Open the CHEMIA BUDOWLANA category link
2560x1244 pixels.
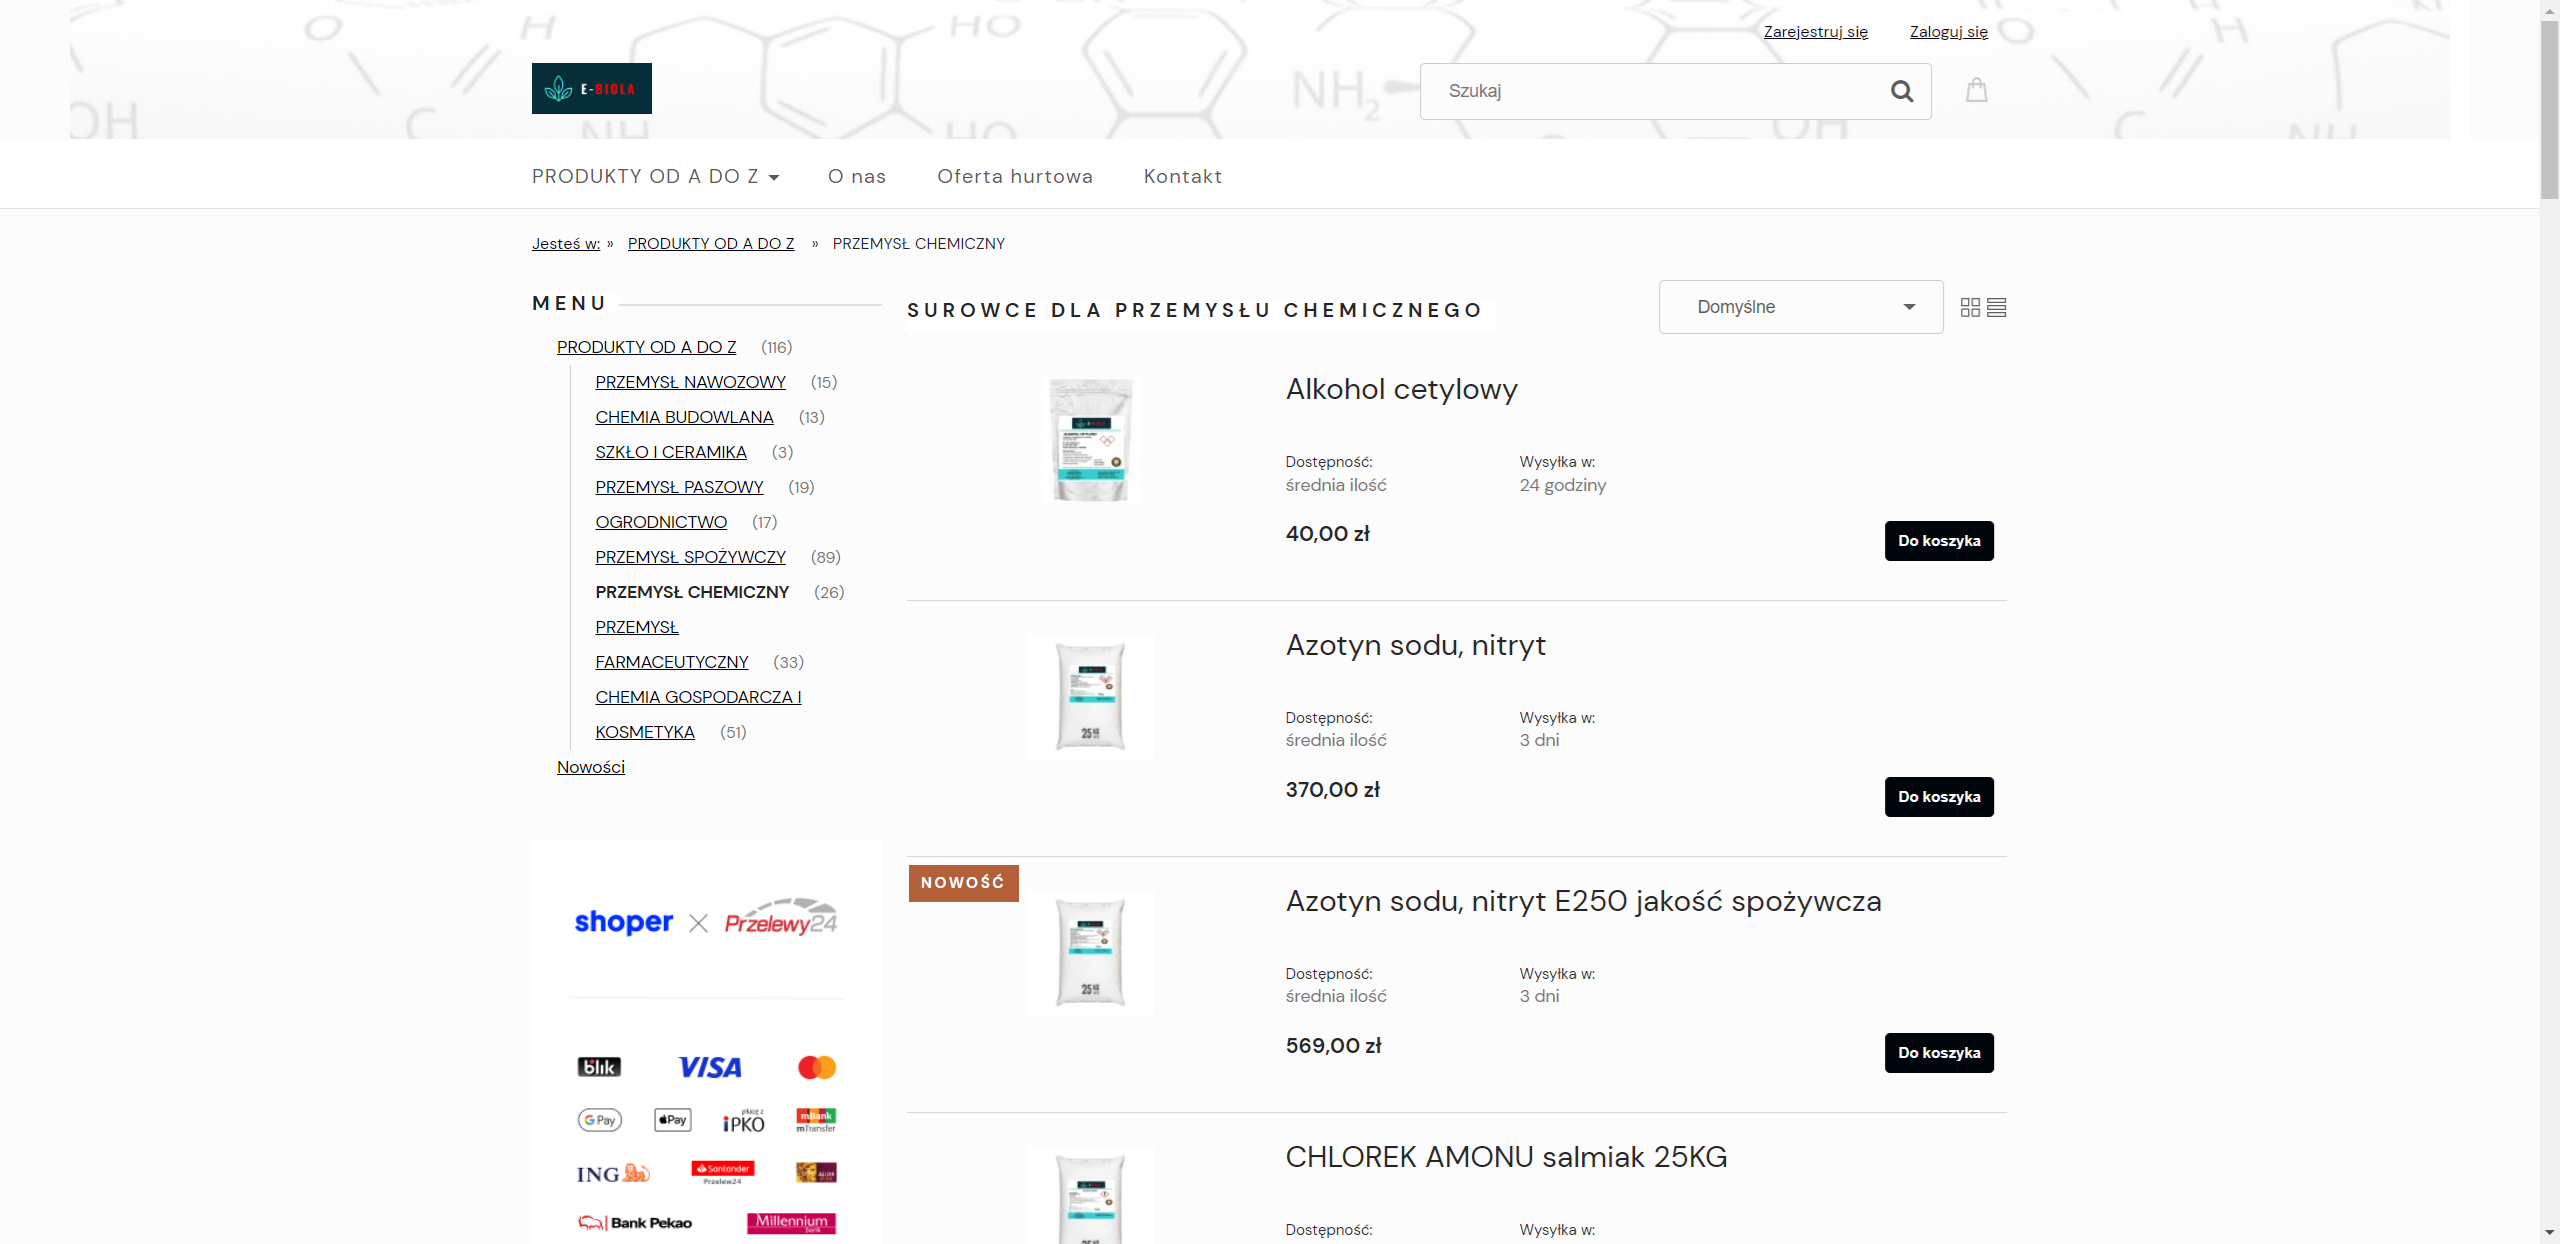[x=684, y=417]
